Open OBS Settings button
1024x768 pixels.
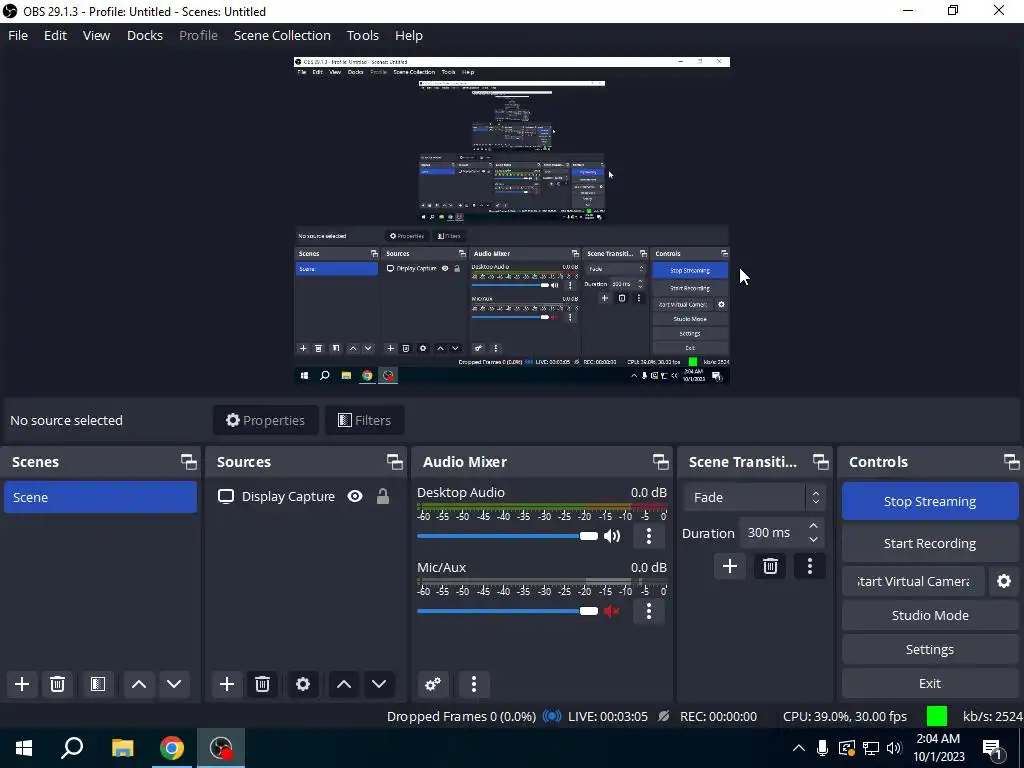930,649
